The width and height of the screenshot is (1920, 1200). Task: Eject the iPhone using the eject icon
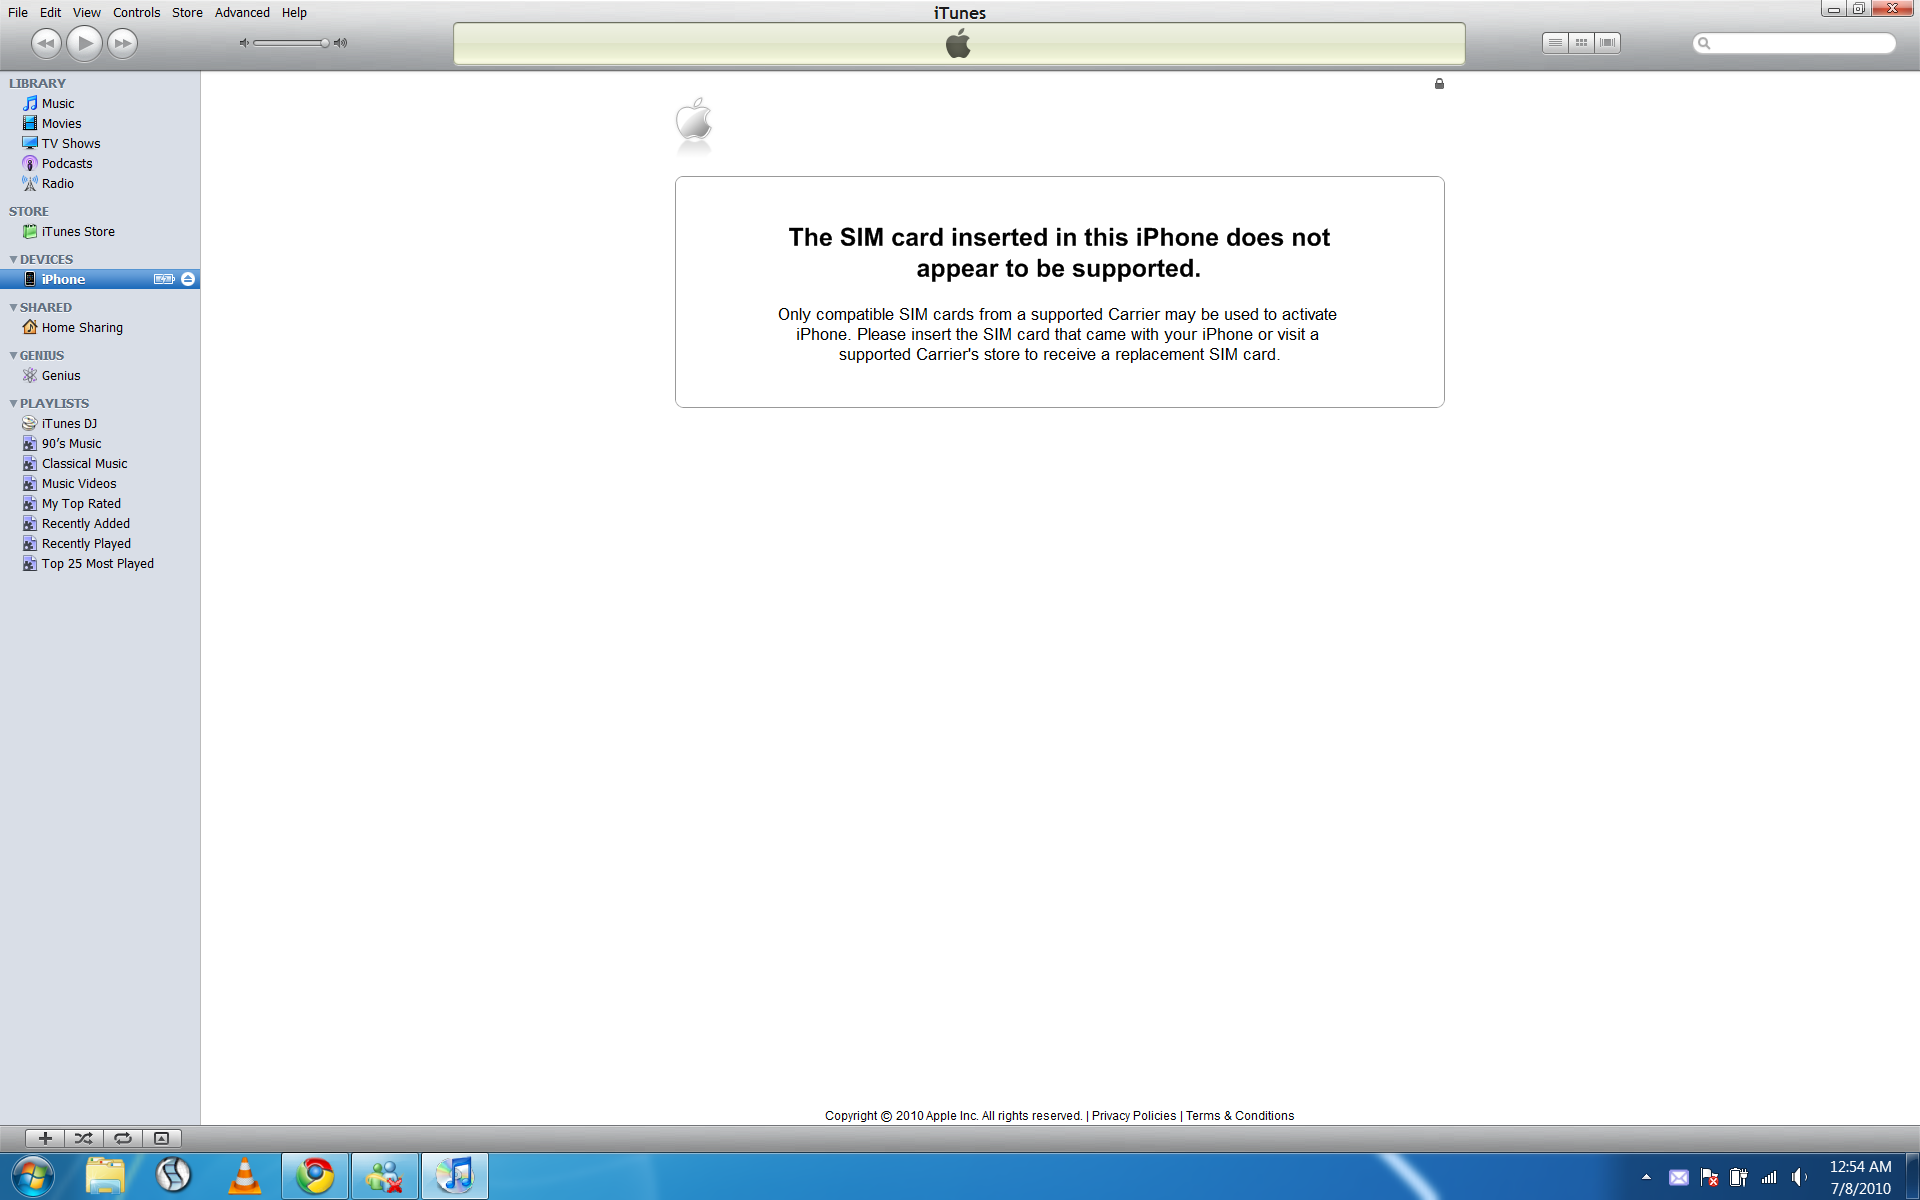click(188, 279)
